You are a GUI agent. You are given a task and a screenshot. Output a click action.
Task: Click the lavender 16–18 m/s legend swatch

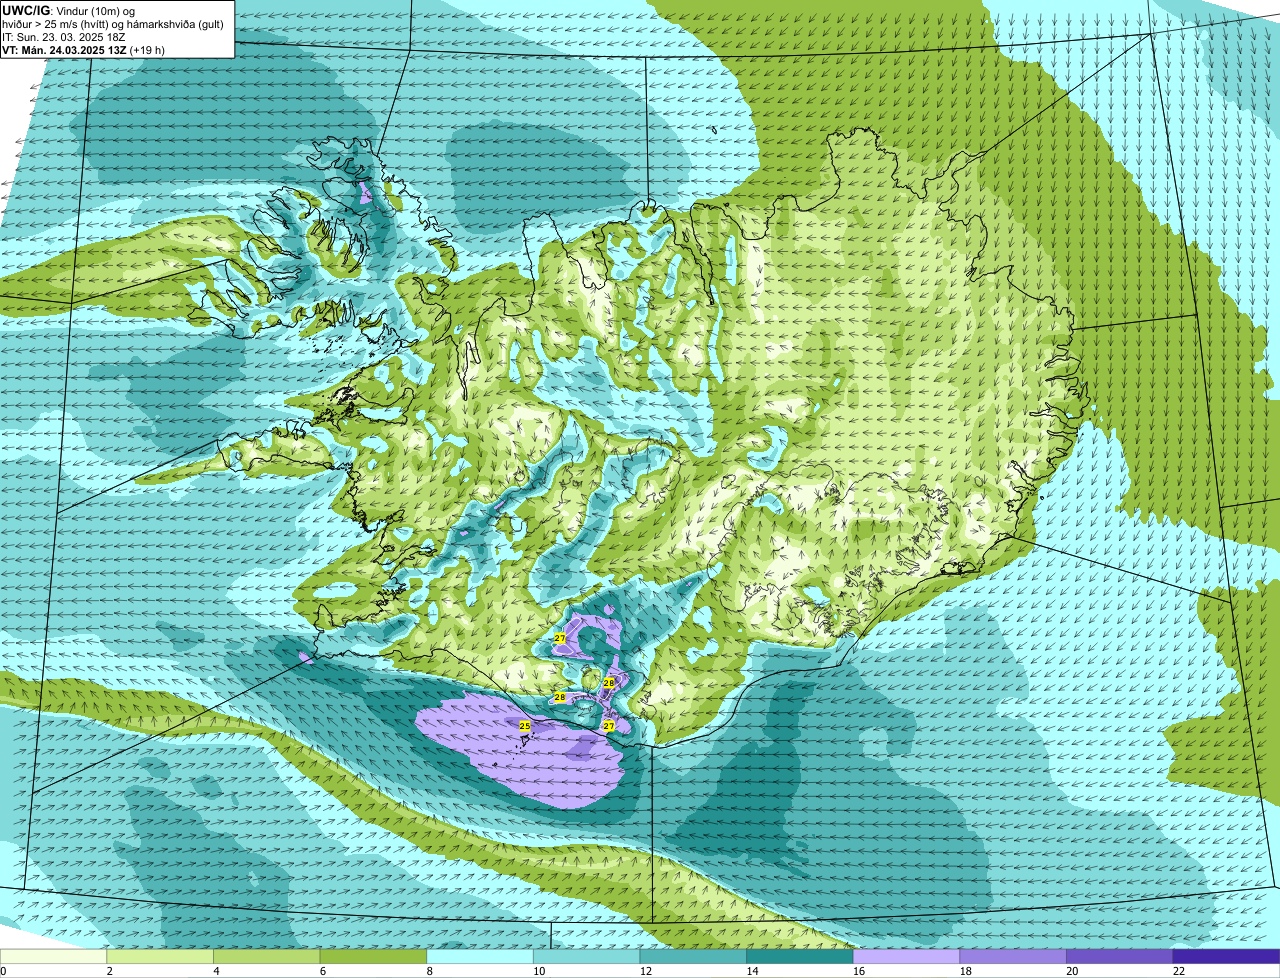tap(906, 956)
